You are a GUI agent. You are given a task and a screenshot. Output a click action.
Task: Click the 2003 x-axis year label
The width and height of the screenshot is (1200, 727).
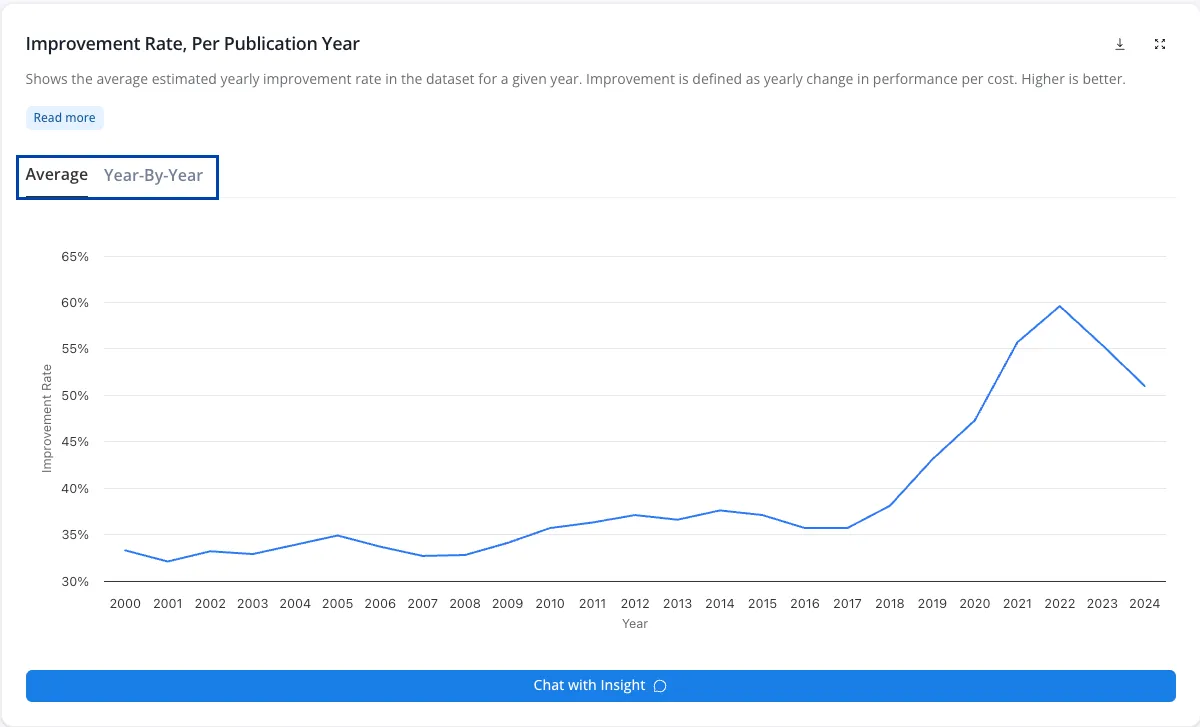click(253, 604)
